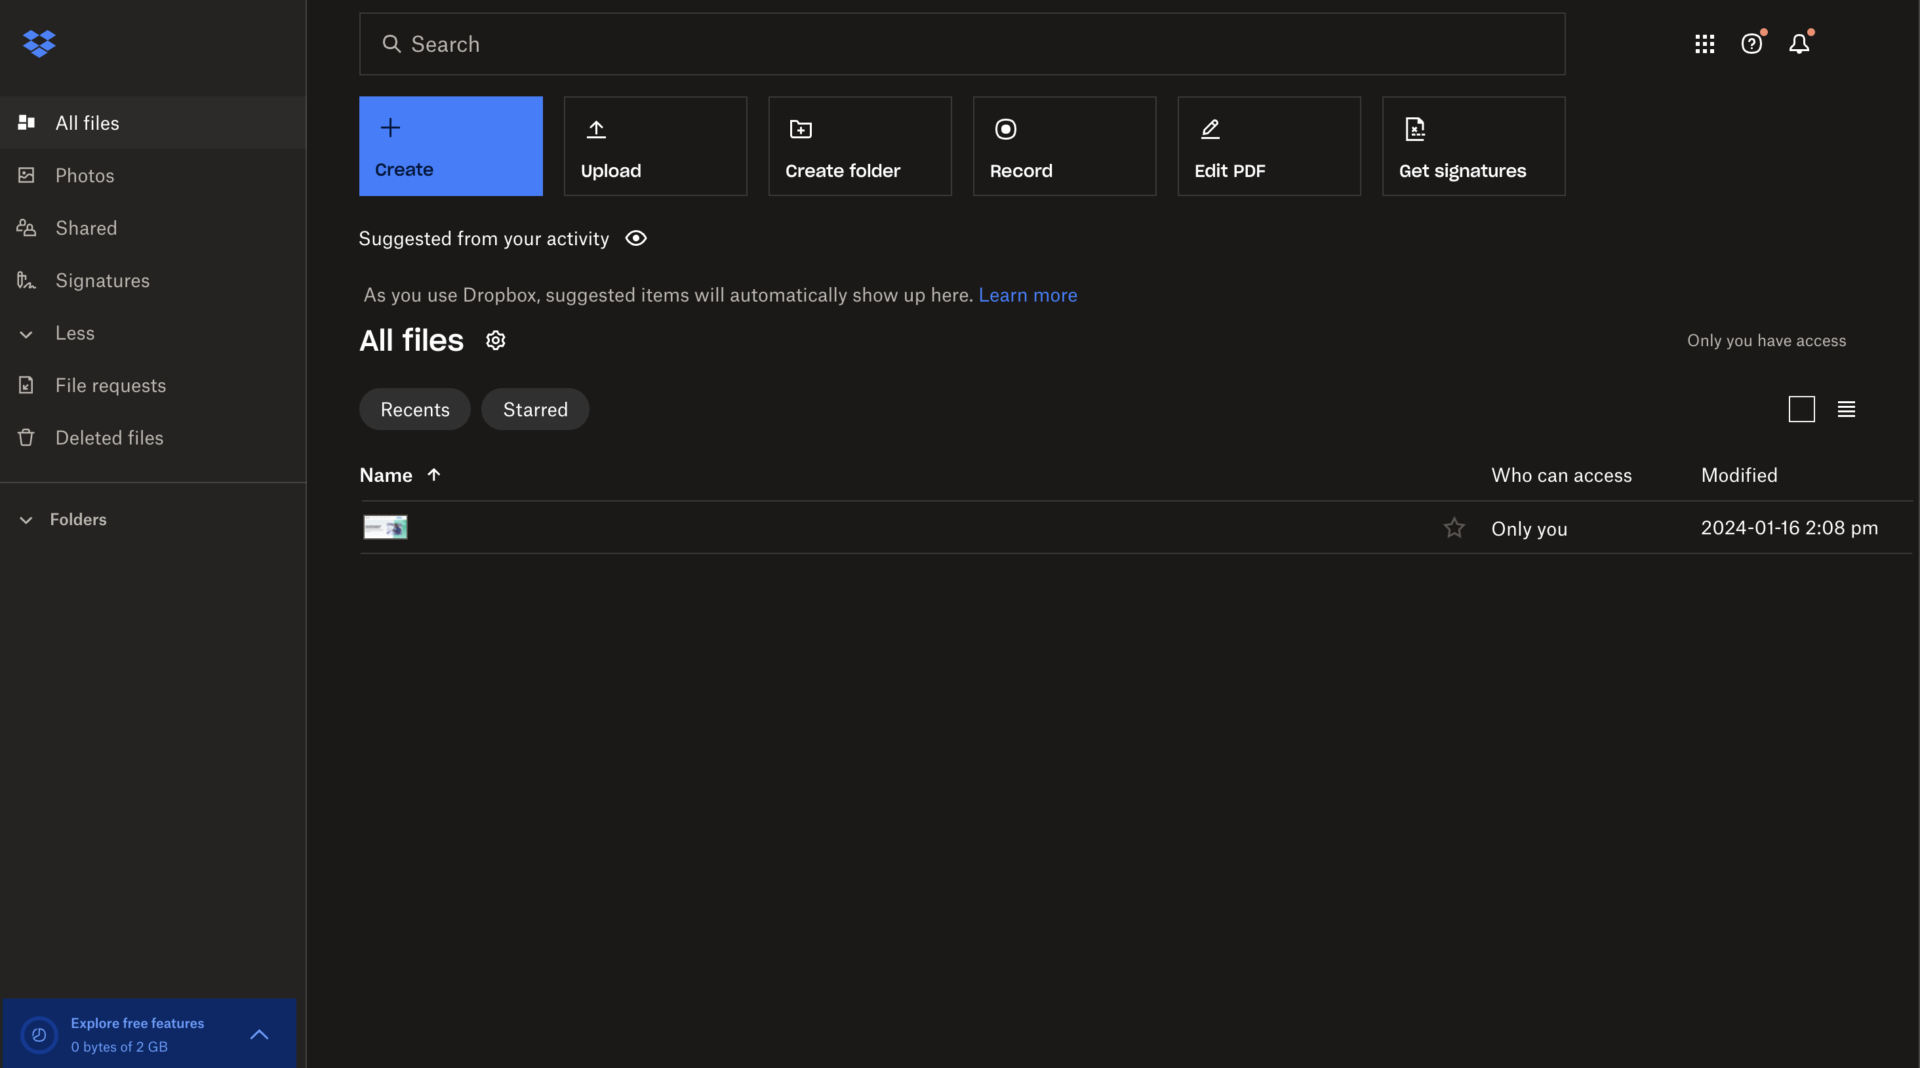Open the help question mark icon
The width and height of the screenshot is (1920, 1068).
point(1751,44)
